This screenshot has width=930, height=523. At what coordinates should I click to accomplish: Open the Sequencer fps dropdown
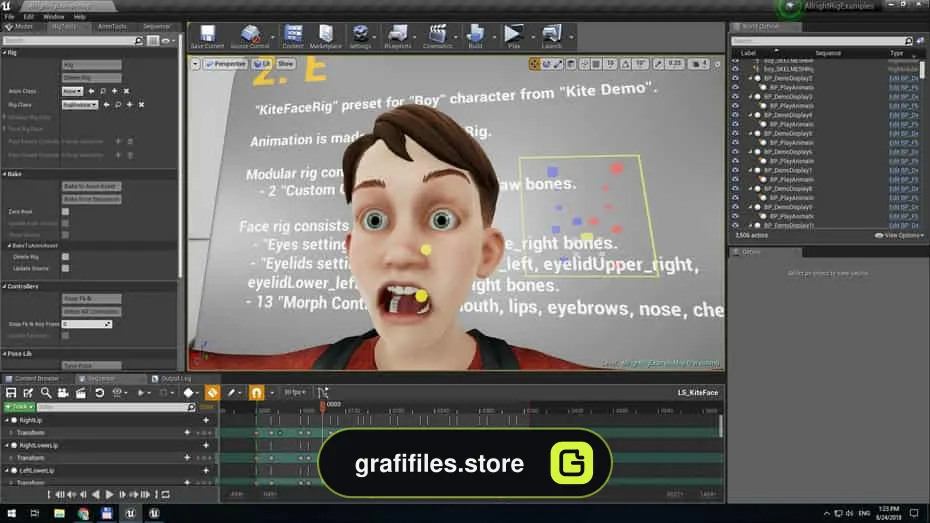click(295, 393)
